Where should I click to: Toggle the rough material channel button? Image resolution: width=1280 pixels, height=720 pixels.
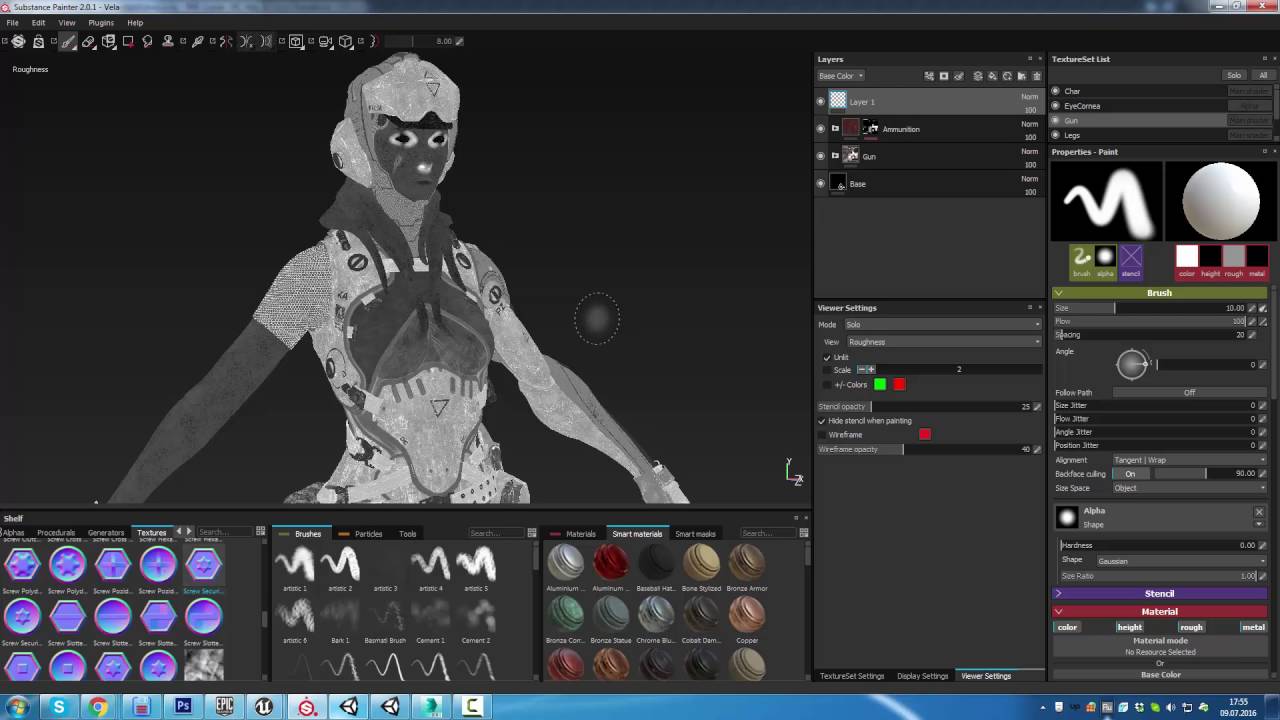[x=1191, y=627]
